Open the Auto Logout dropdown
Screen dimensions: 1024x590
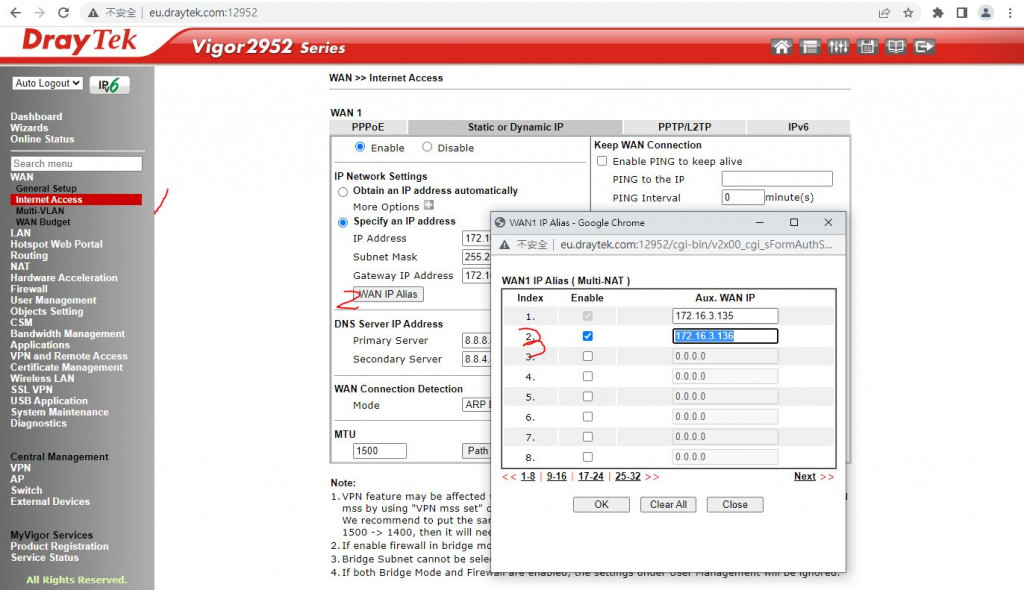[x=48, y=83]
